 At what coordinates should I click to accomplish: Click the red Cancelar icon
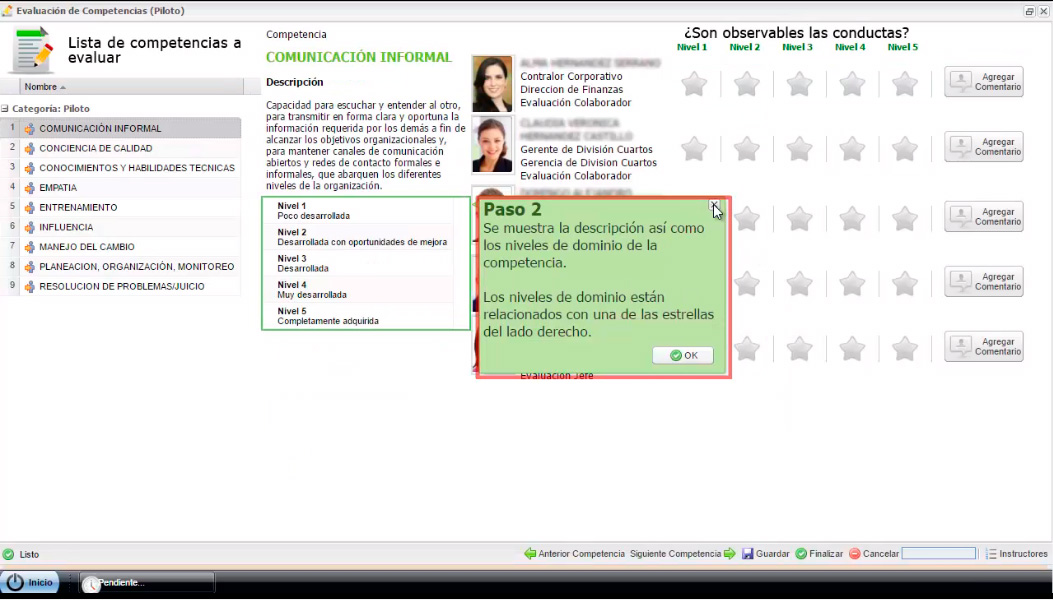(x=855, y=554)
